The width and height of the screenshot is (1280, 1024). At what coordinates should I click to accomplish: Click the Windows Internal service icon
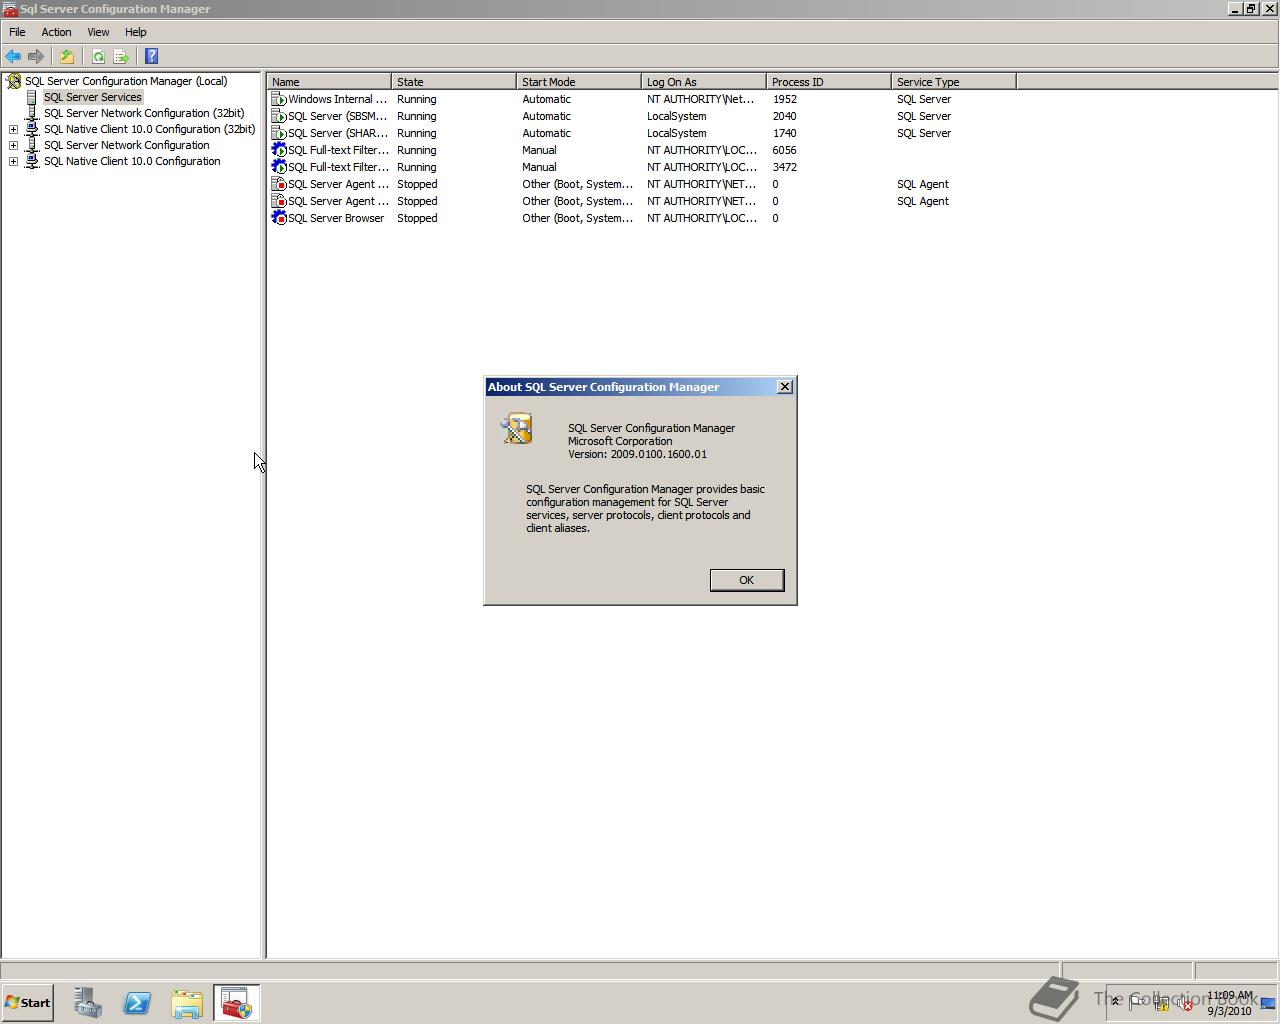279,99
